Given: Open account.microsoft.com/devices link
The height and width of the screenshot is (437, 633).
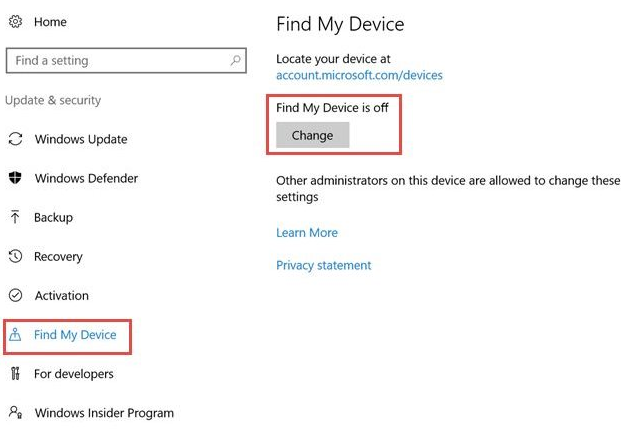Looking at the screenshot, I should (359, 75).
